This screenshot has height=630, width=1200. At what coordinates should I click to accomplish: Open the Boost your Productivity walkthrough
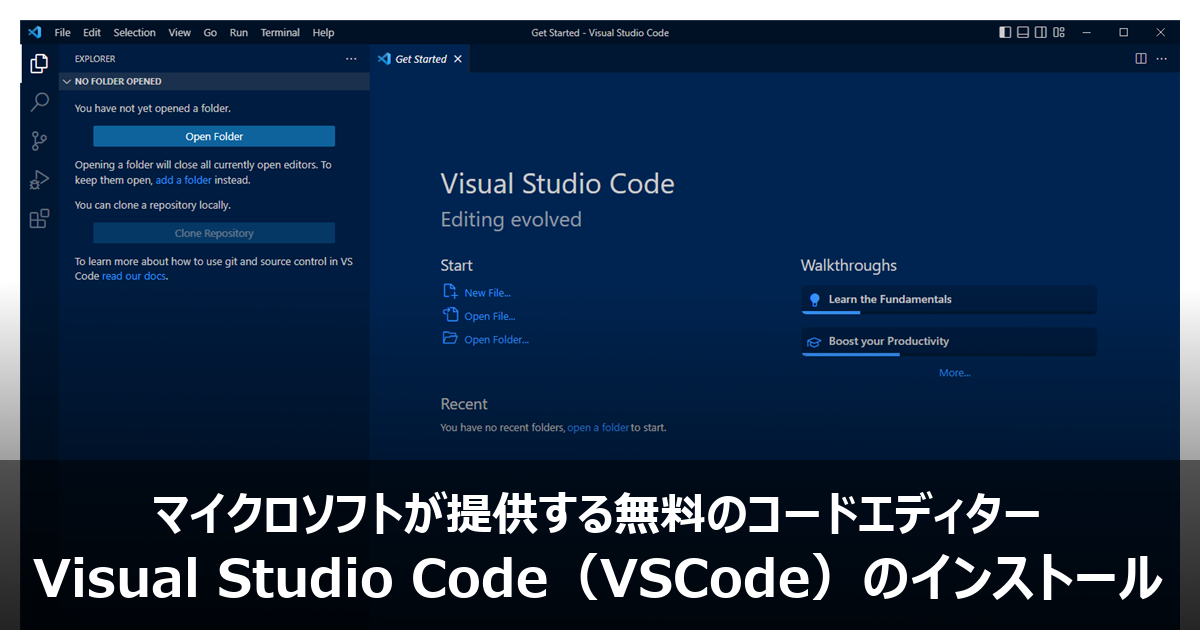(x=949, y=342)
